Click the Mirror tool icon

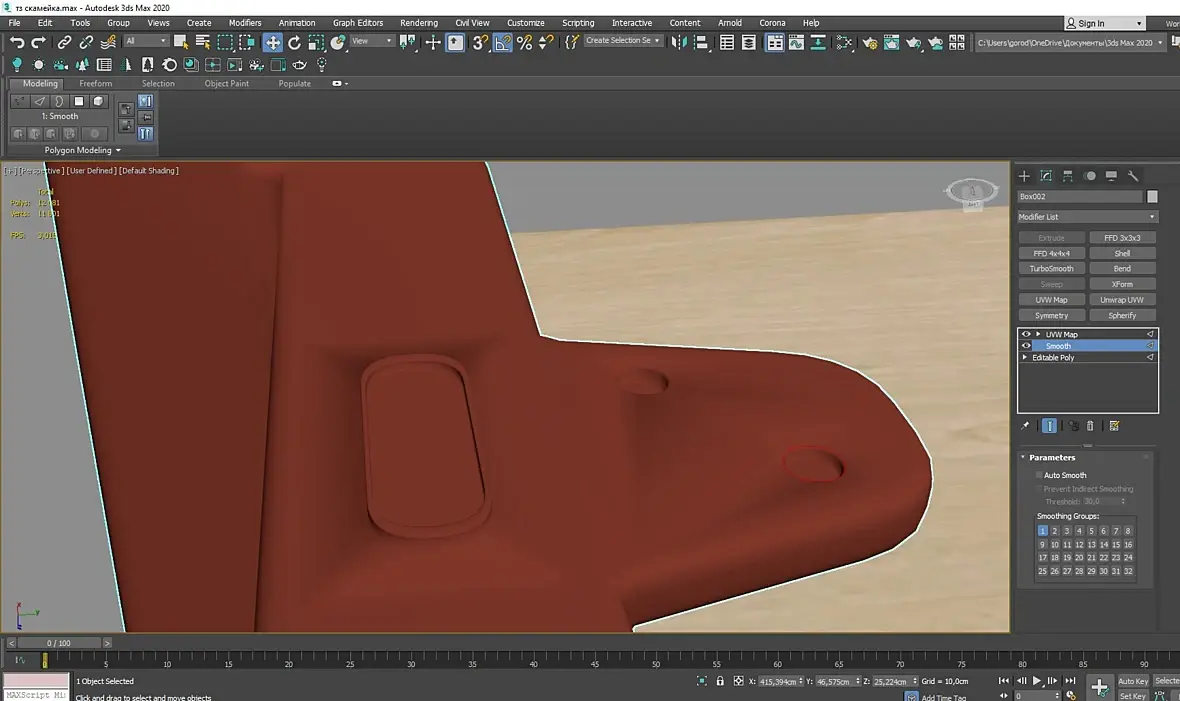coord(680,42)
